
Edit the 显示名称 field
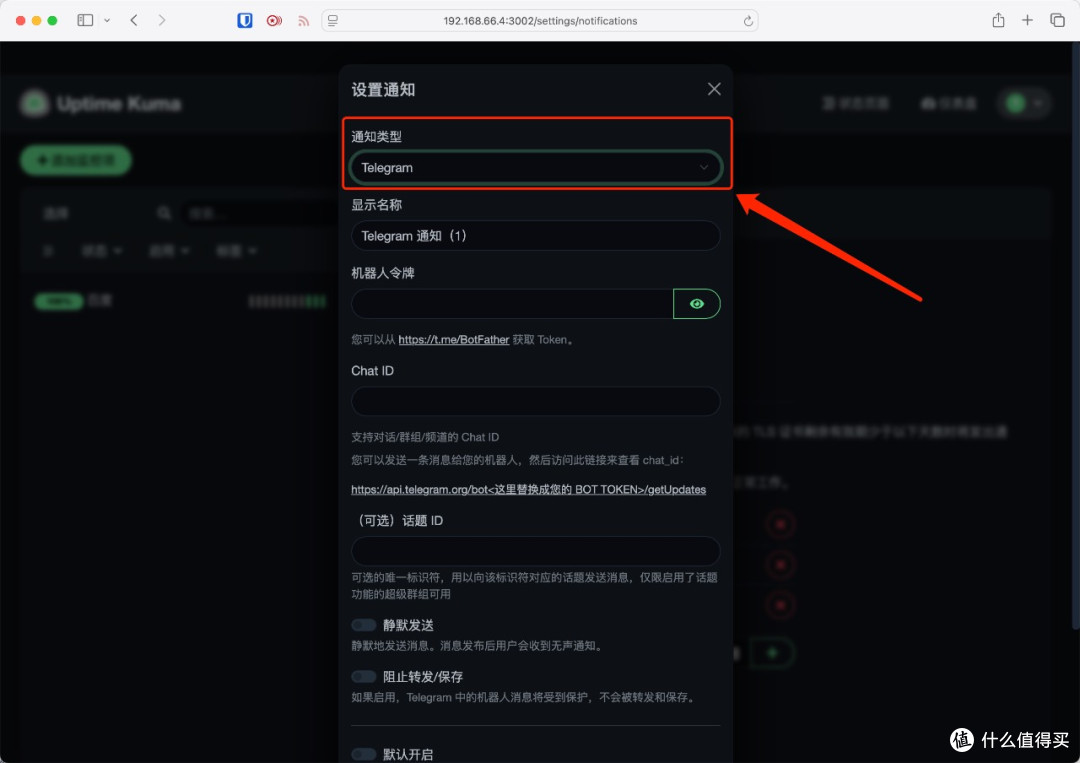tap(535, 236)
